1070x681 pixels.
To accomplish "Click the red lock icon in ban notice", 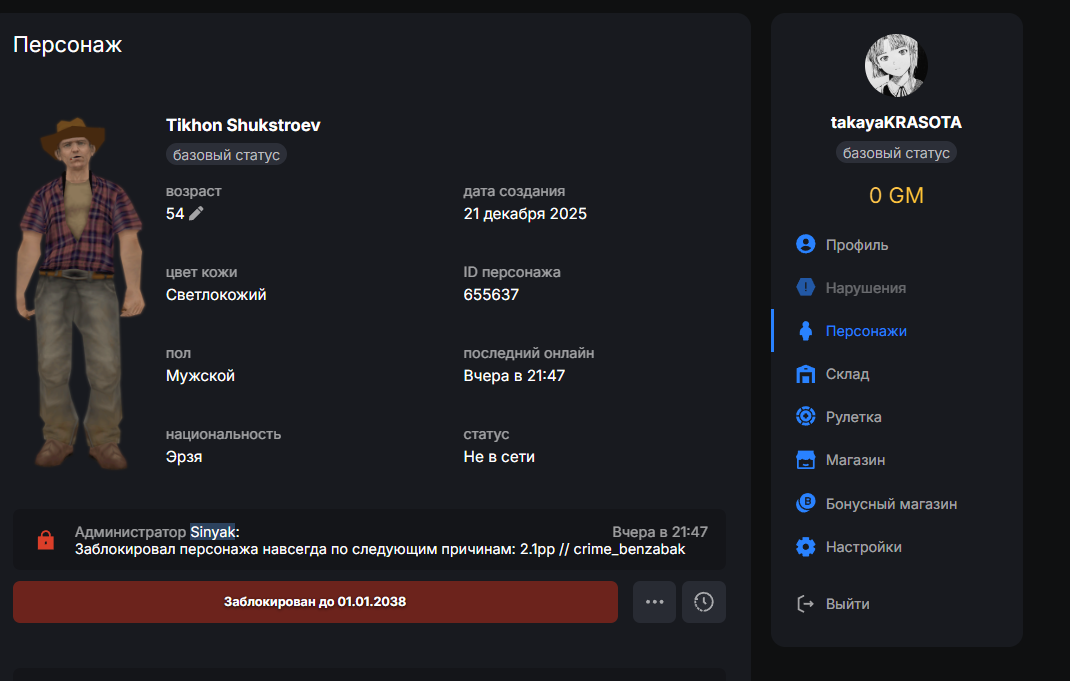I will [45, 540].
